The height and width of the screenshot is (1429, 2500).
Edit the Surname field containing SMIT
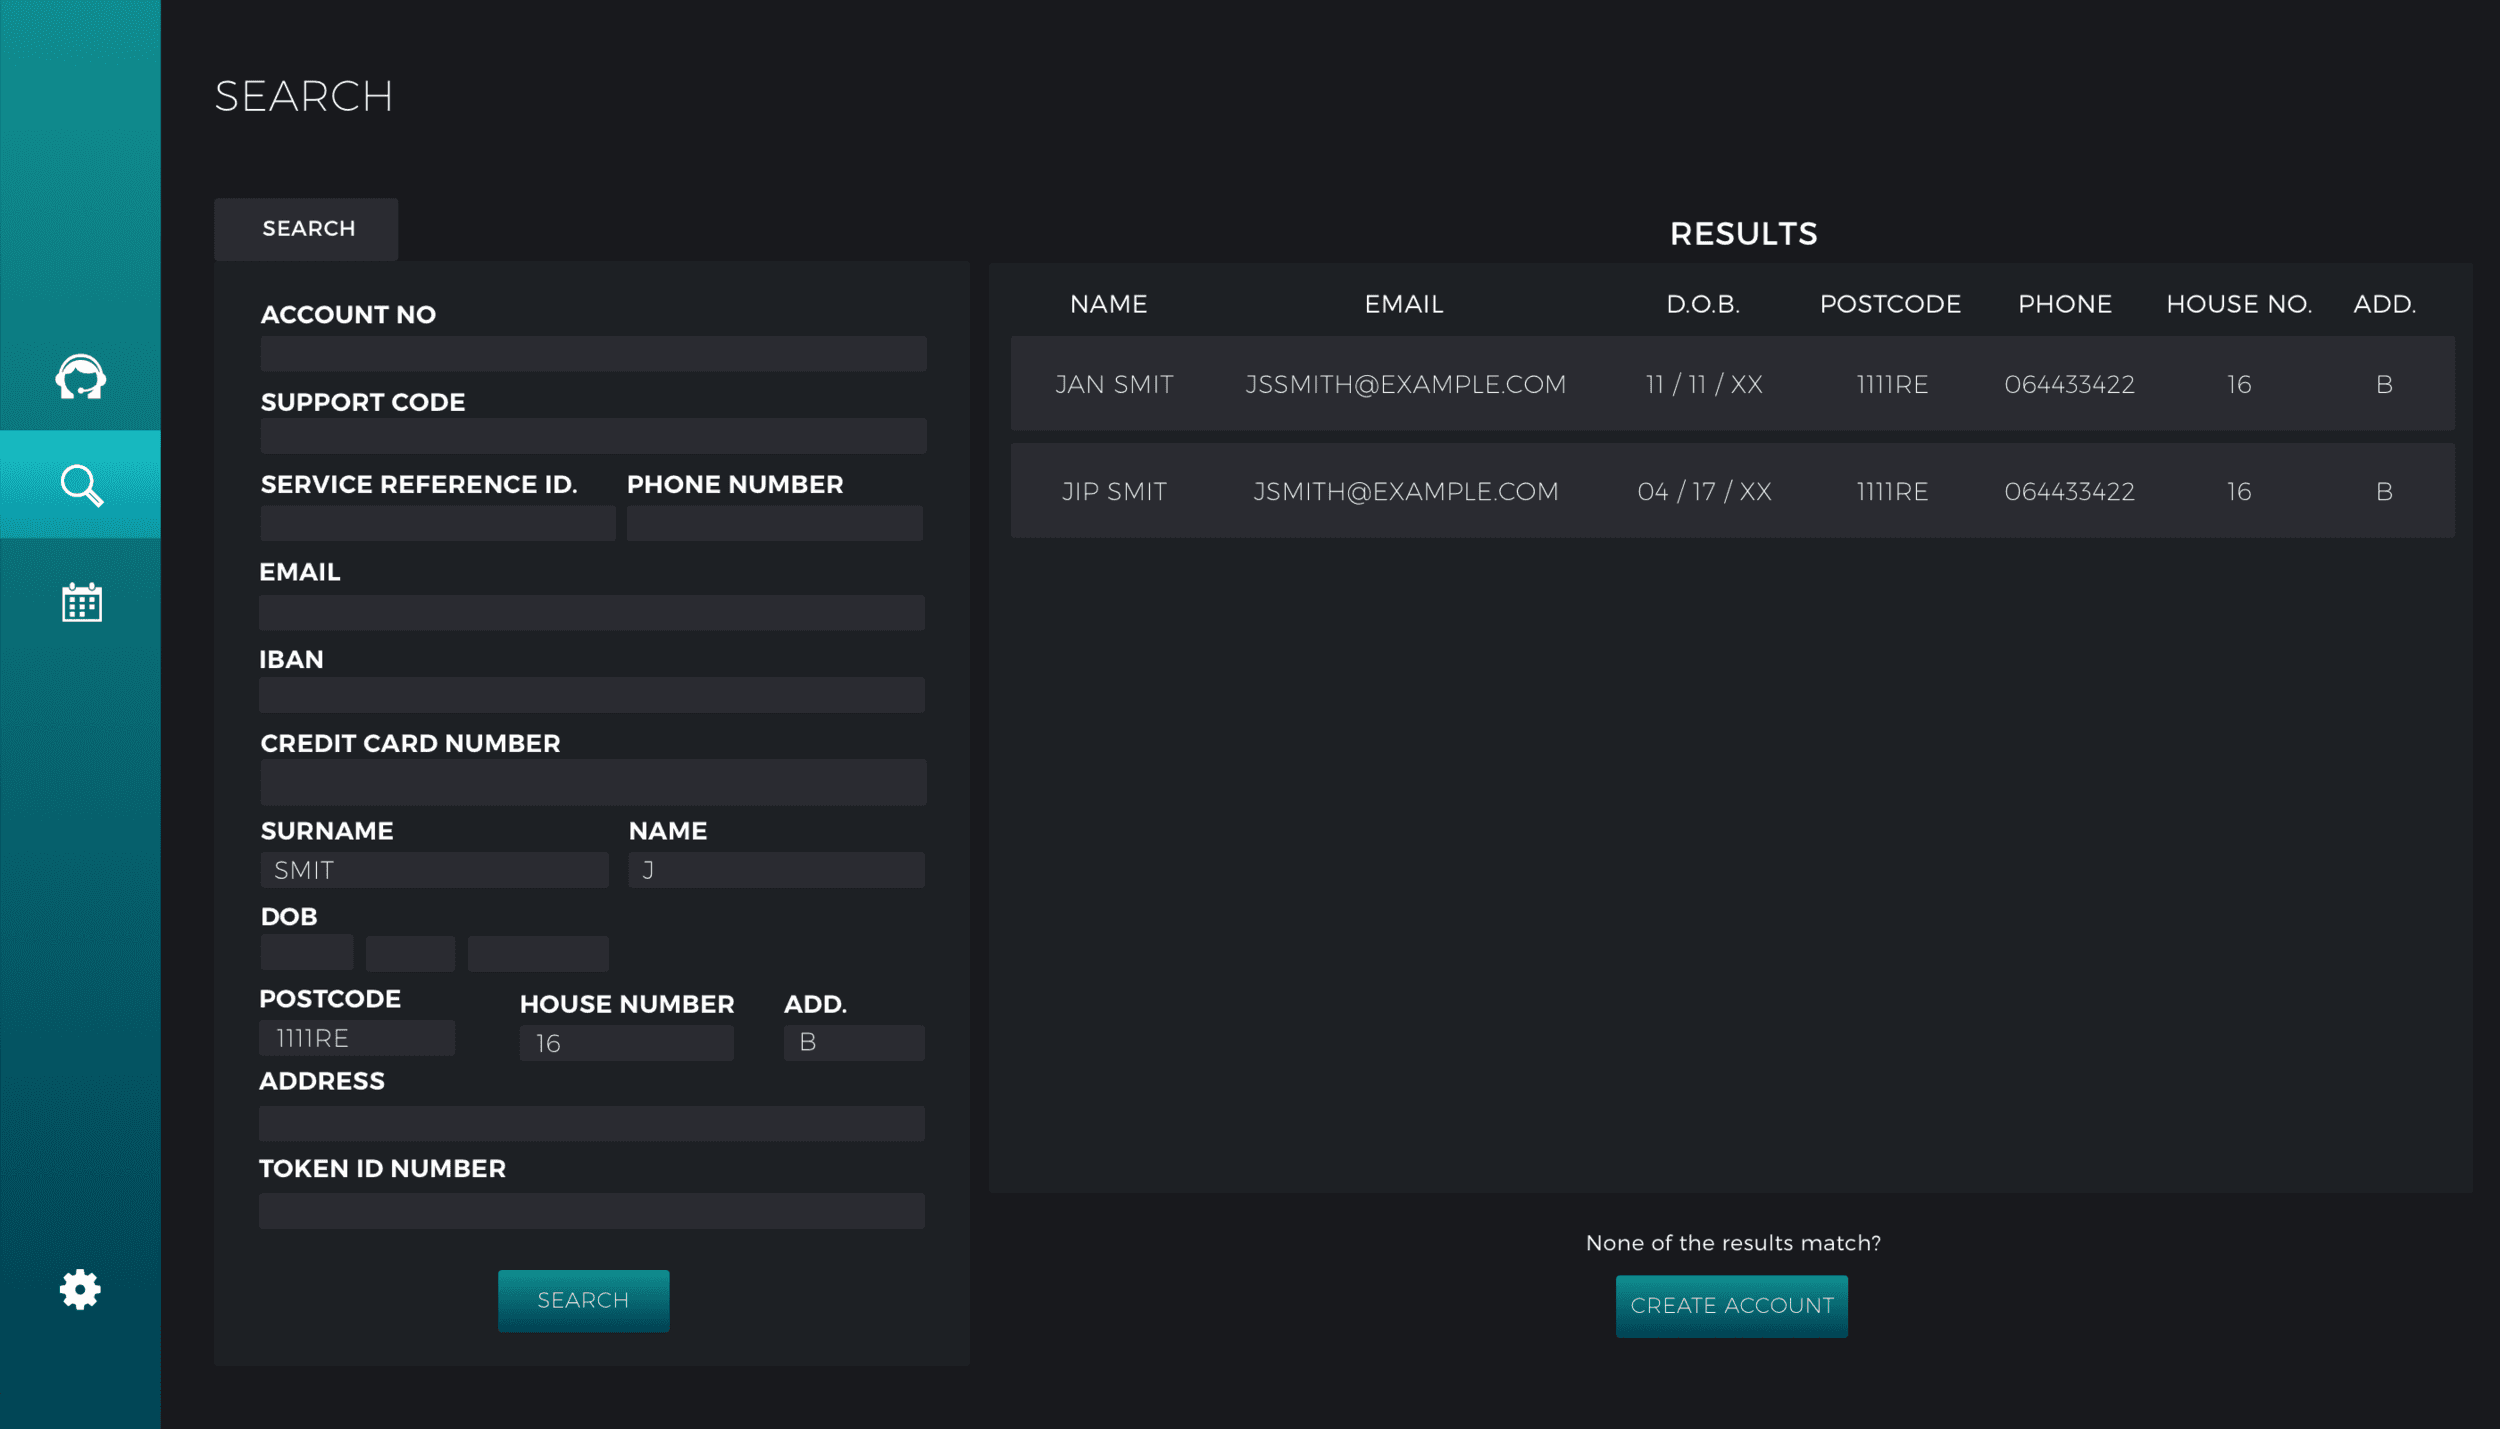click(434, 870)
